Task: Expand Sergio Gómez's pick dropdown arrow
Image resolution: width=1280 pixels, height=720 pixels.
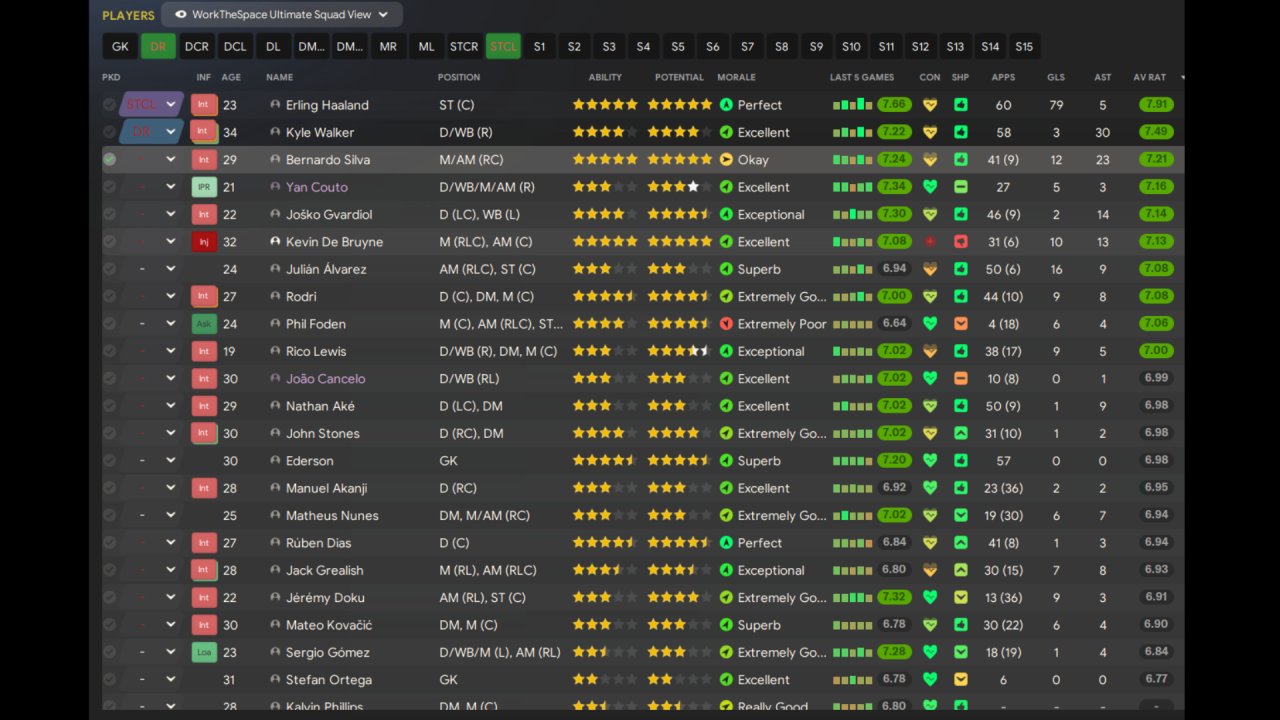Action: click(x=171, y=653)
